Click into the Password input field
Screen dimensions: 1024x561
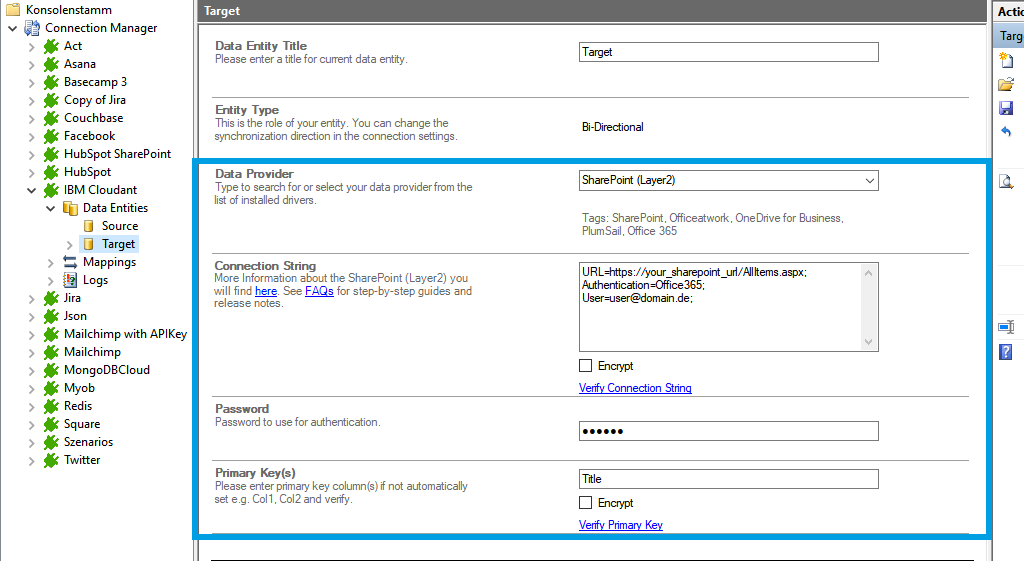pyautogui.click(x=728, y=431)
